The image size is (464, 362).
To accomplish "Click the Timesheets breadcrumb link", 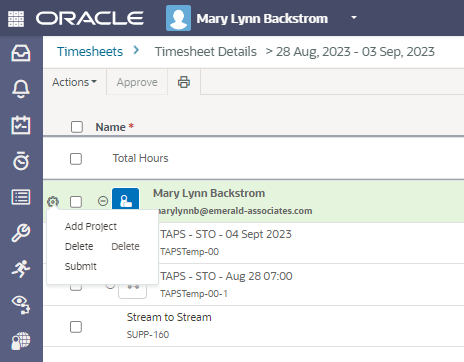I will tap(90, 52).
